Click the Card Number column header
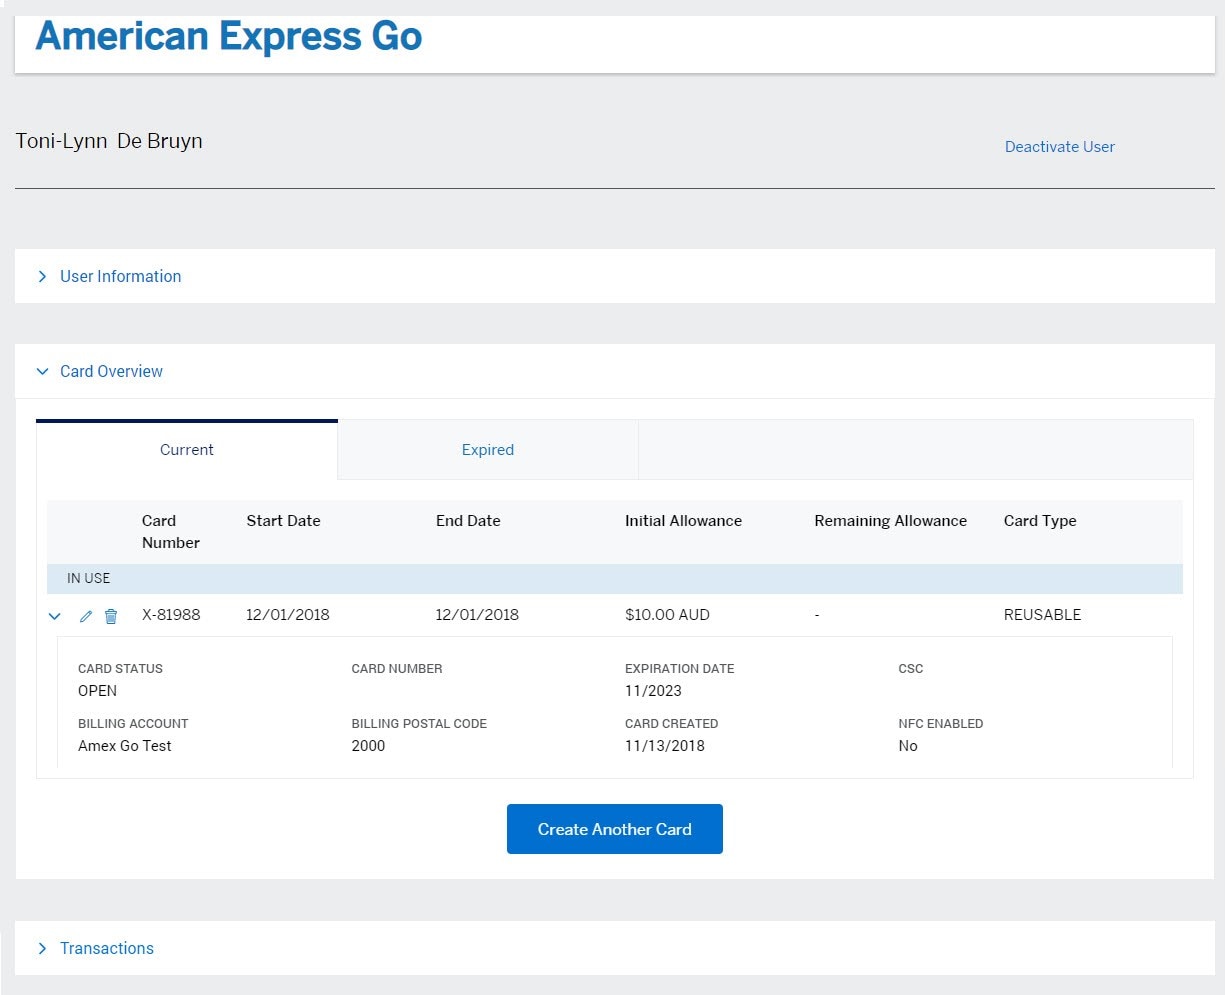 [170, 532]
